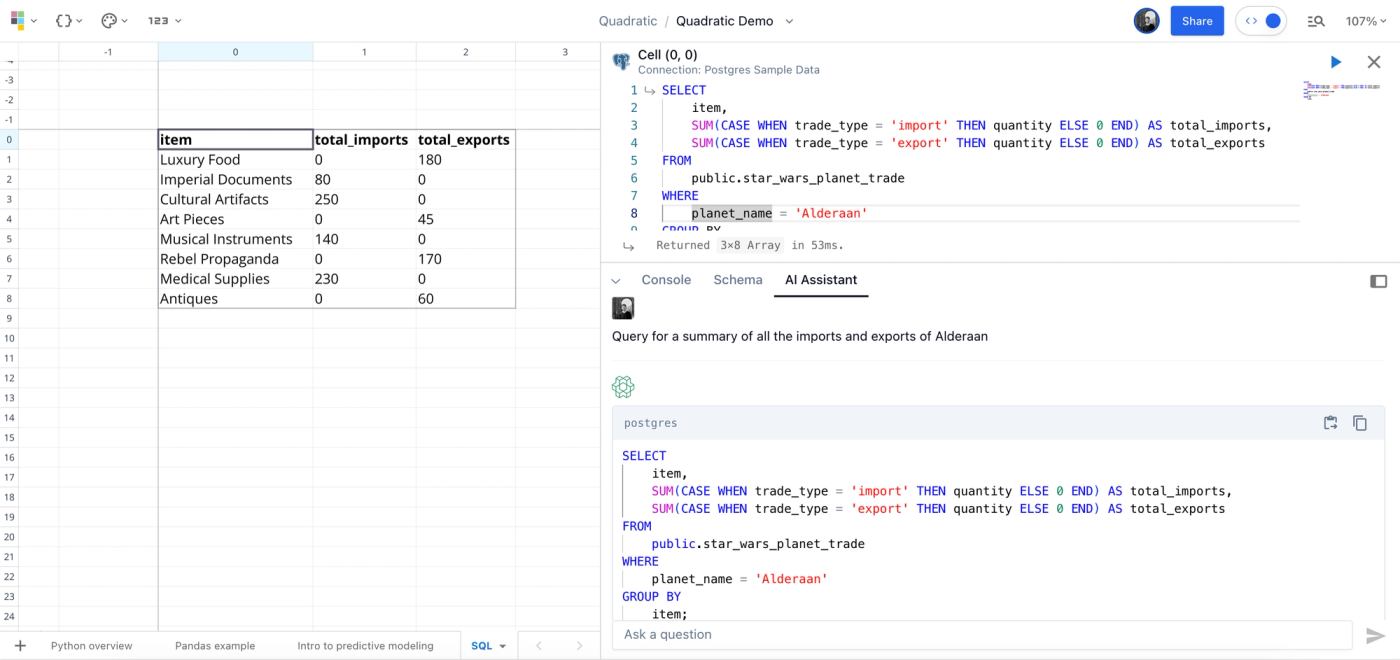
Task: Open the 107% zoom dropdown
Action: (1367, 21)
